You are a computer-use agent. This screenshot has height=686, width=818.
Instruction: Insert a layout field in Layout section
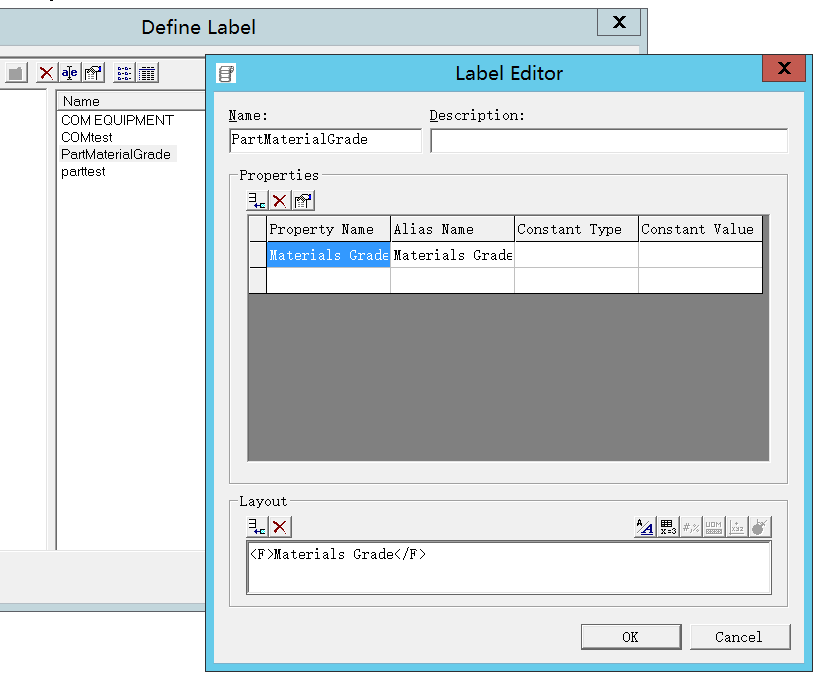pos(257,527)
